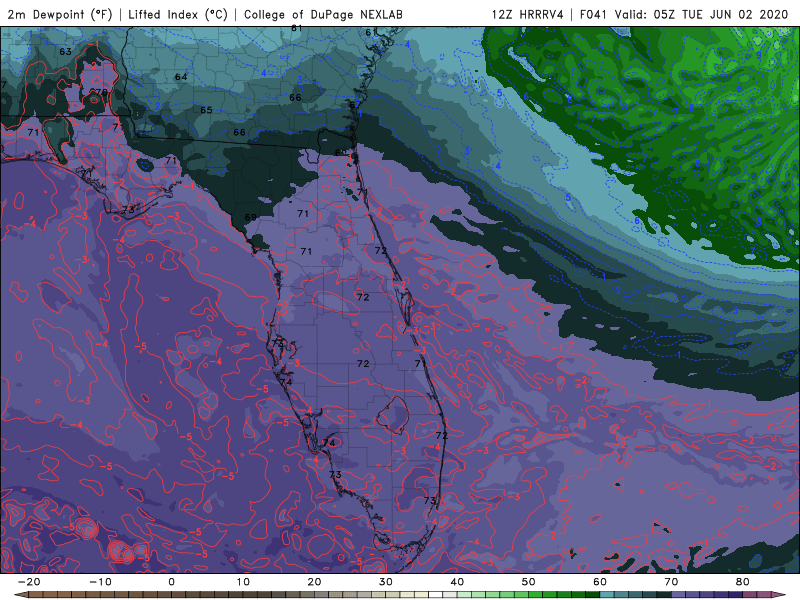Click the '-10' color scale label
Viewport: 800px width, 600px height.
(x=100, y=582)
